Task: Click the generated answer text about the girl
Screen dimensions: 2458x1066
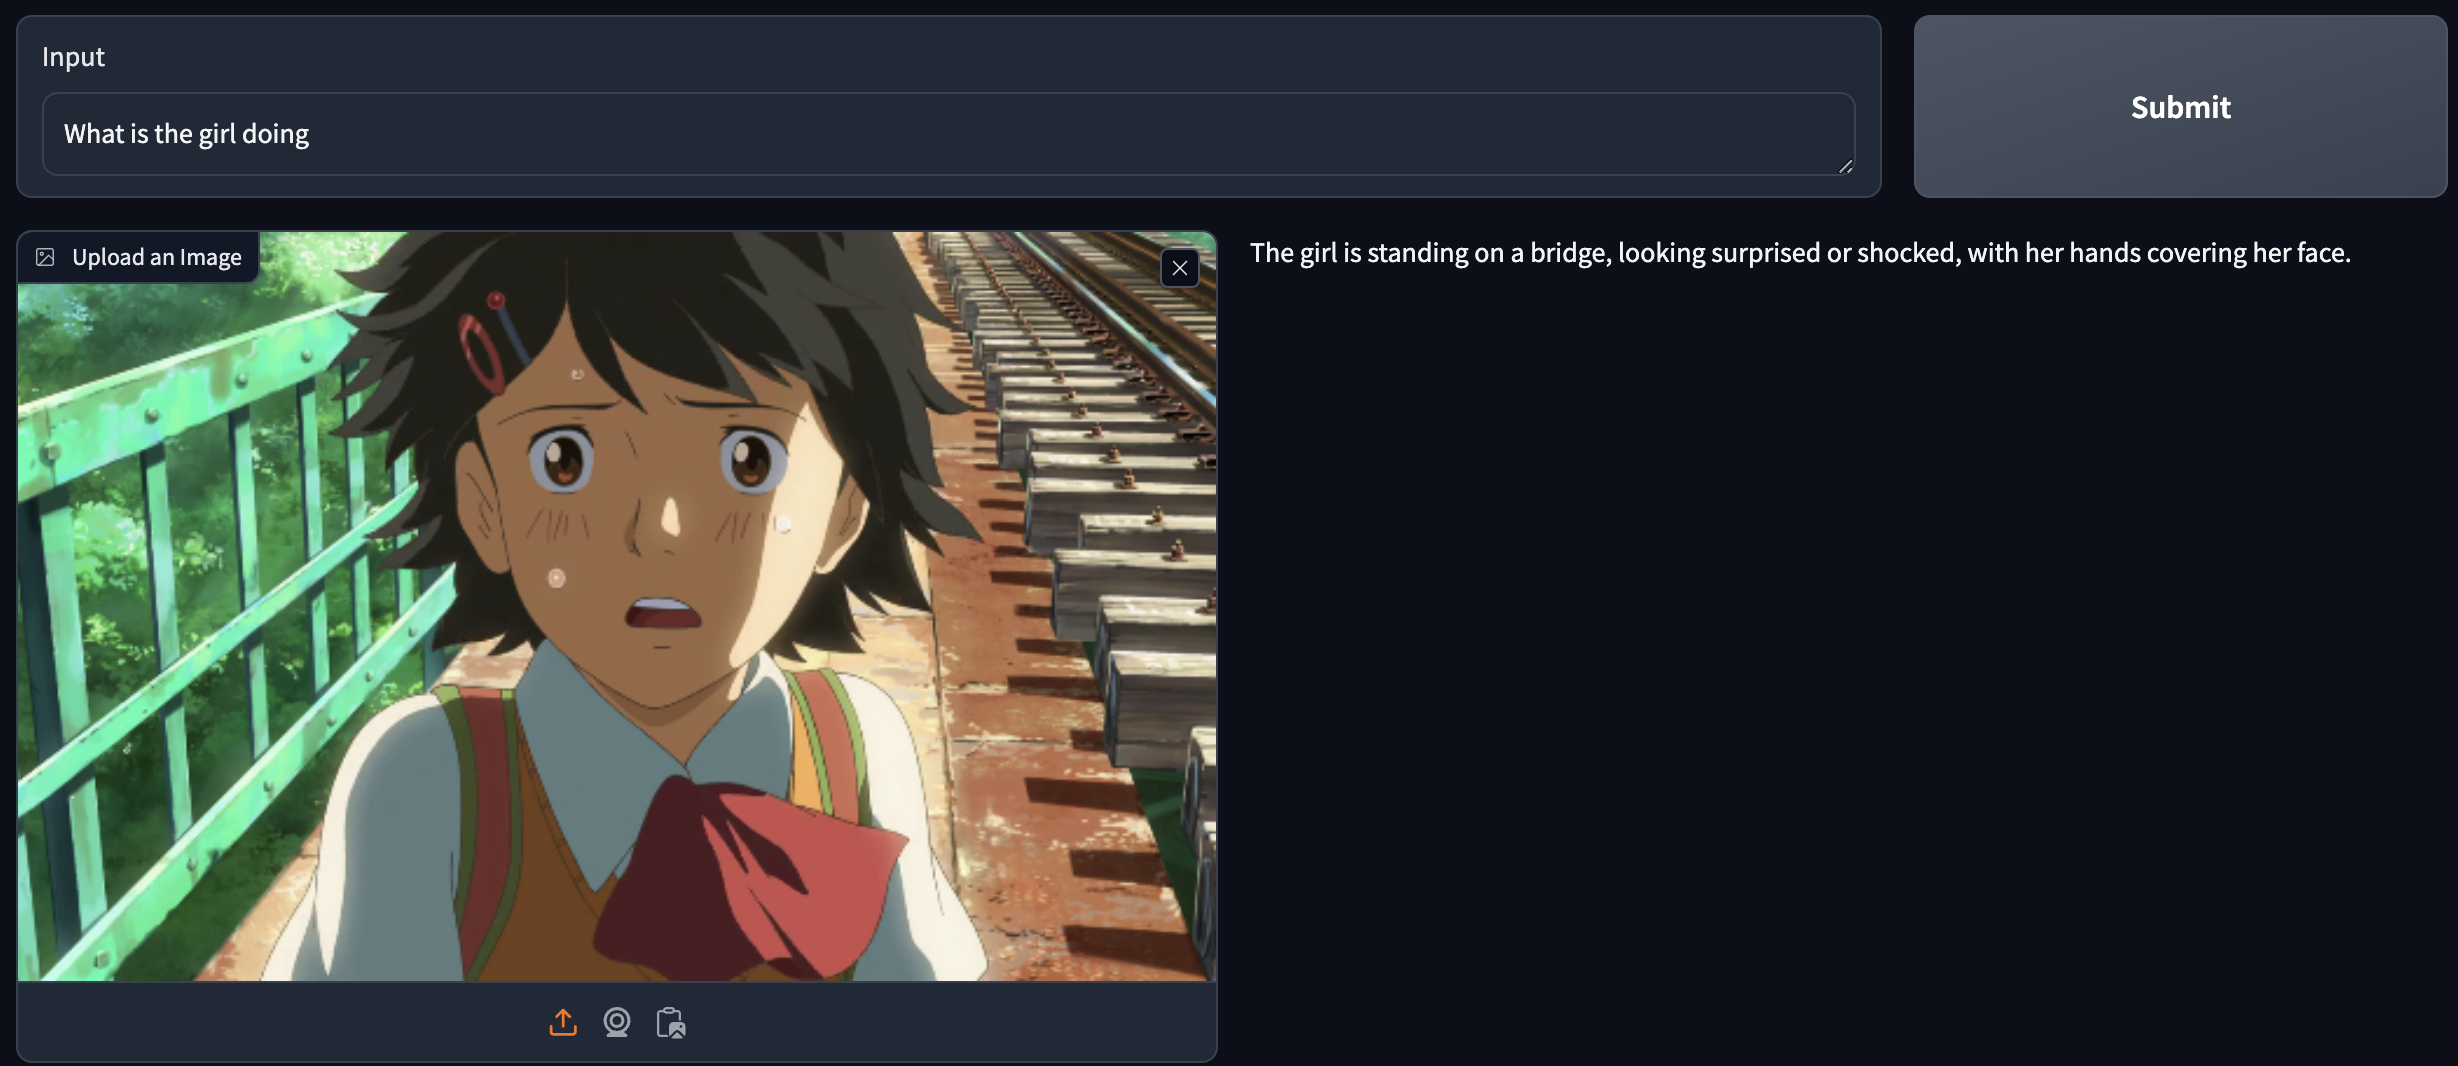Action: tap(1800, 252)
